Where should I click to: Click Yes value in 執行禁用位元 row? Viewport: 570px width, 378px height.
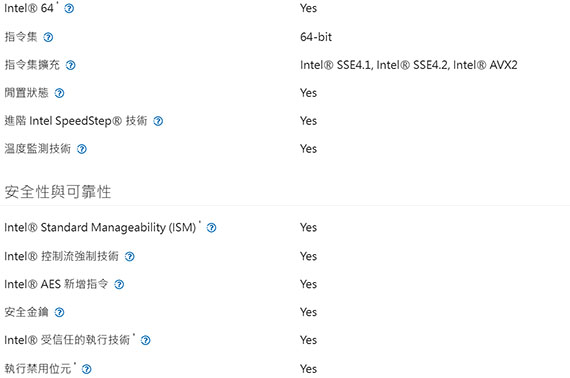pyautogui.click(x=308, y=369)
